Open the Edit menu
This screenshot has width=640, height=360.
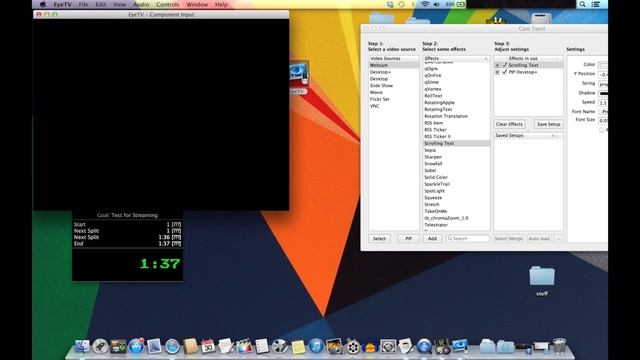point(100,4)
